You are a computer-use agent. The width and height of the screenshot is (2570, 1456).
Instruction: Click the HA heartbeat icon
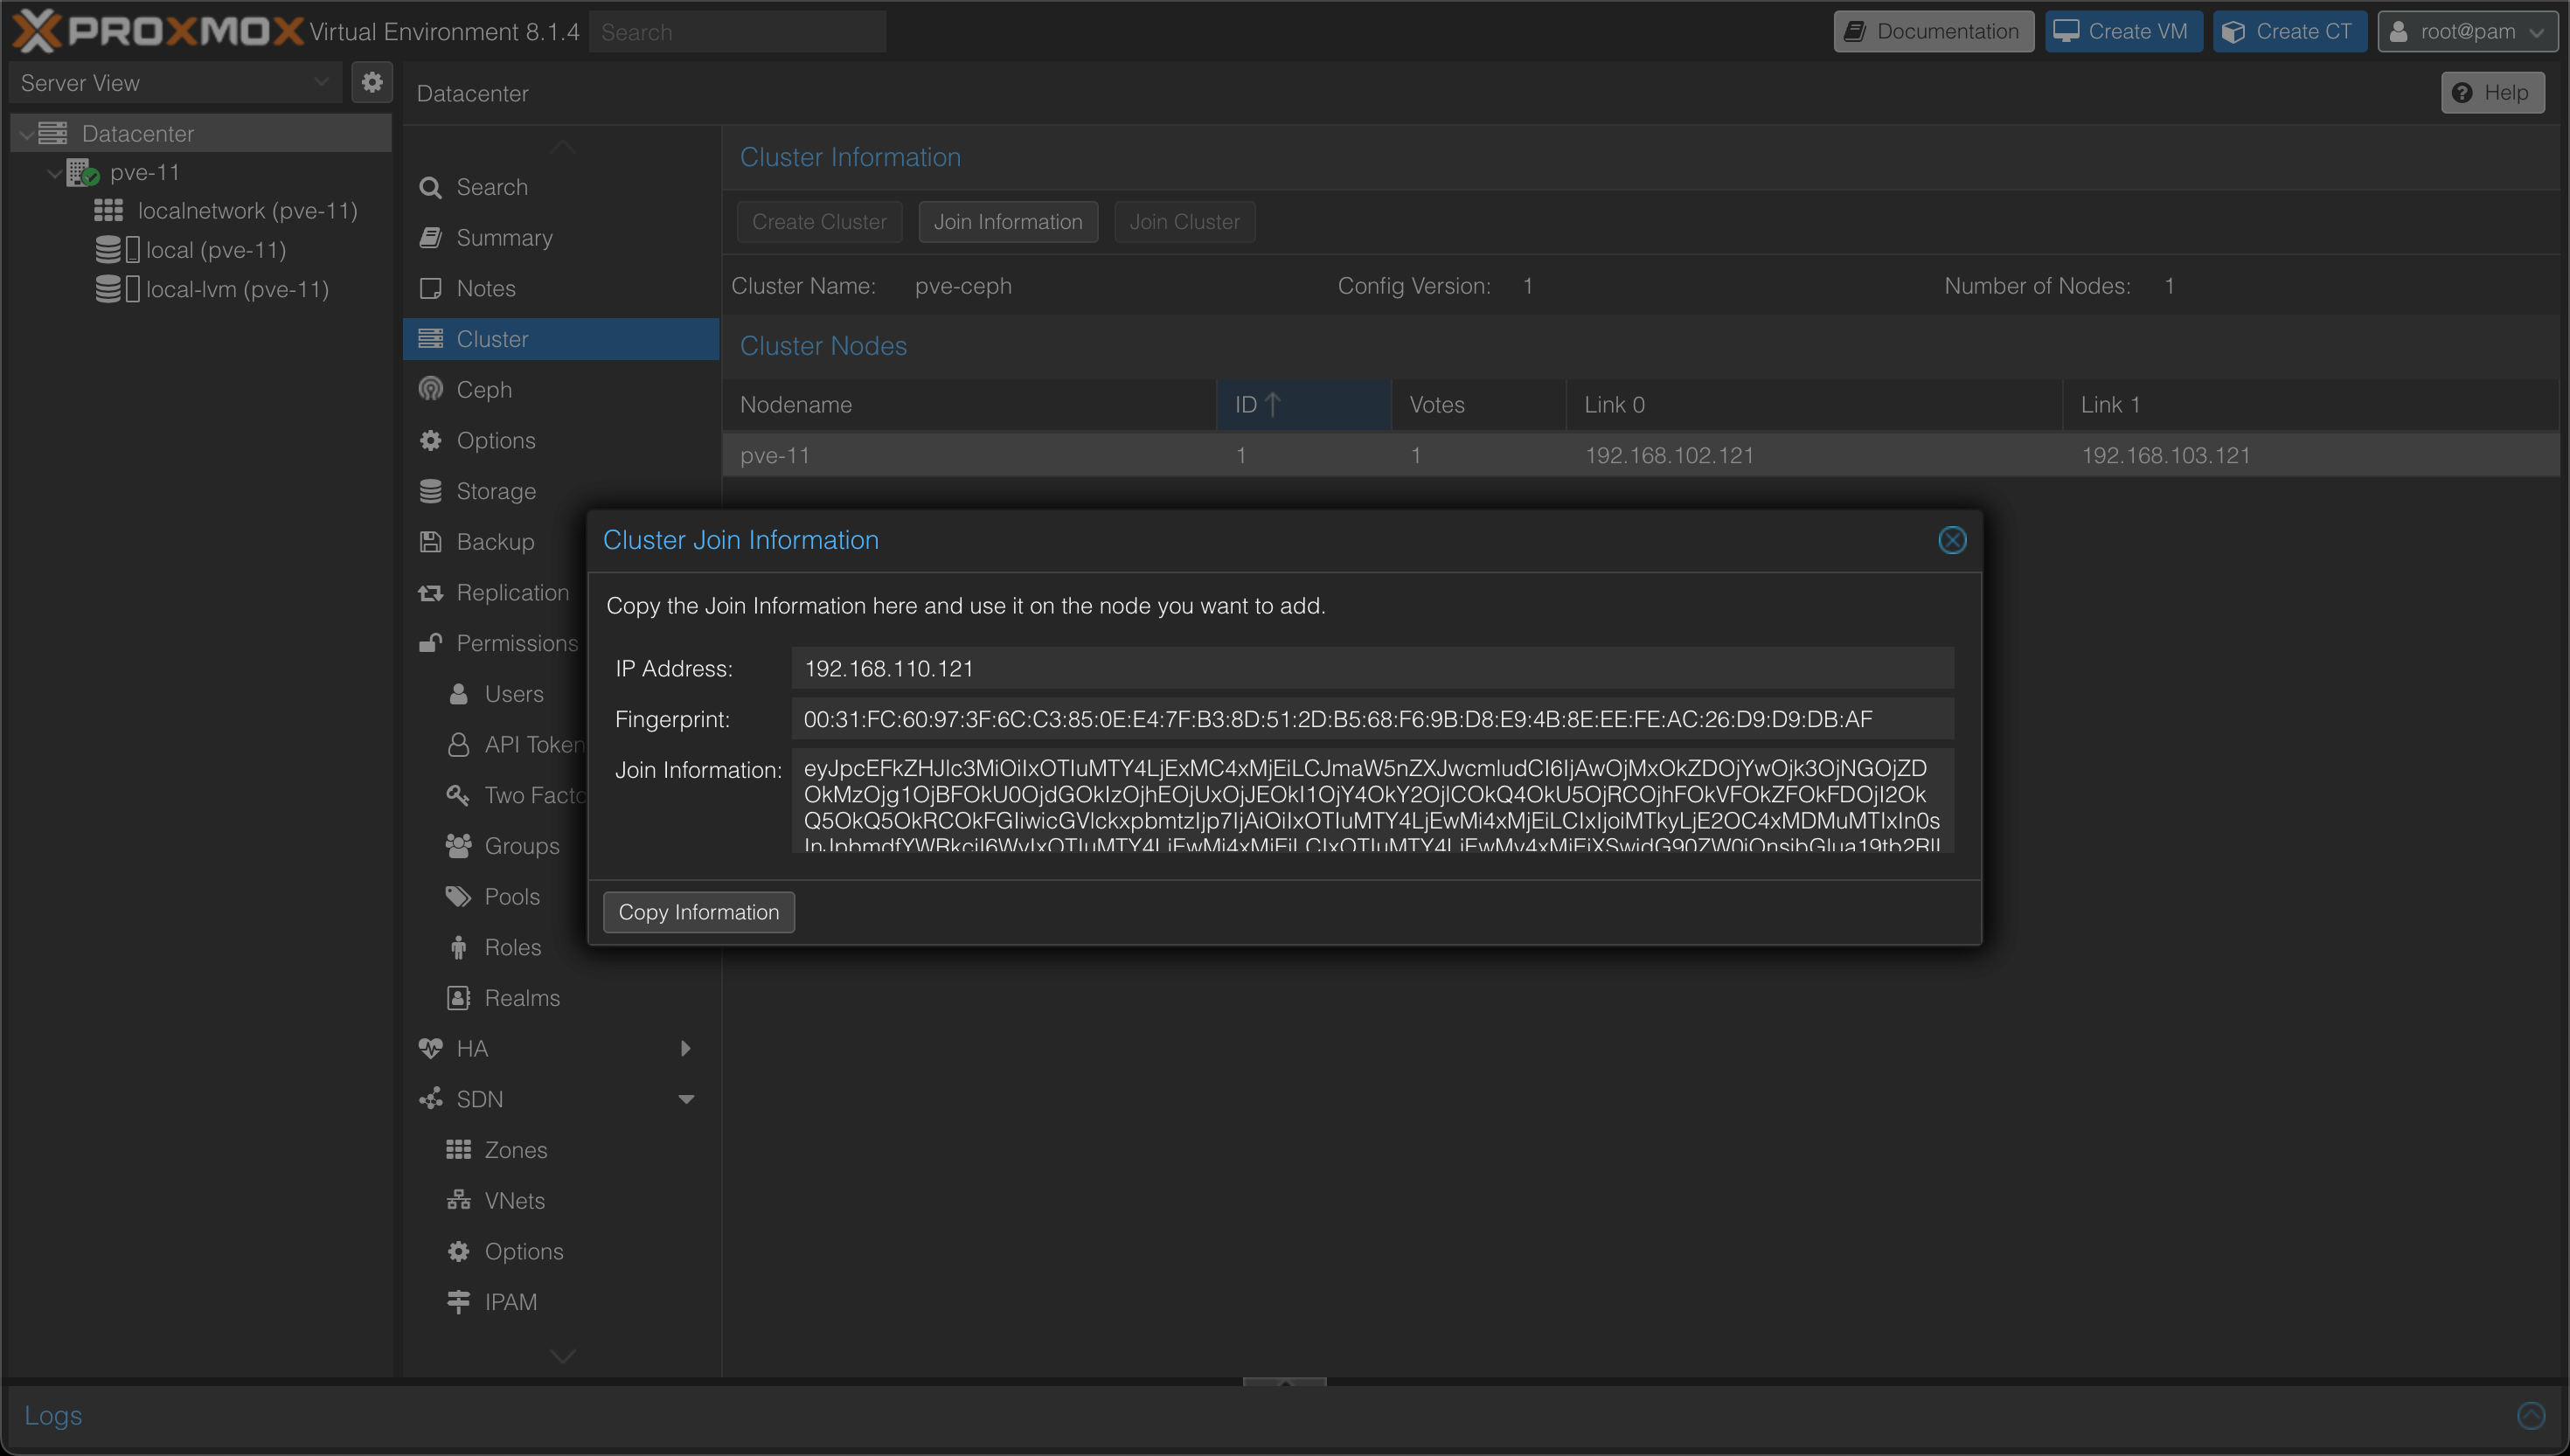pyautogui.click(x=431, y=1049)
